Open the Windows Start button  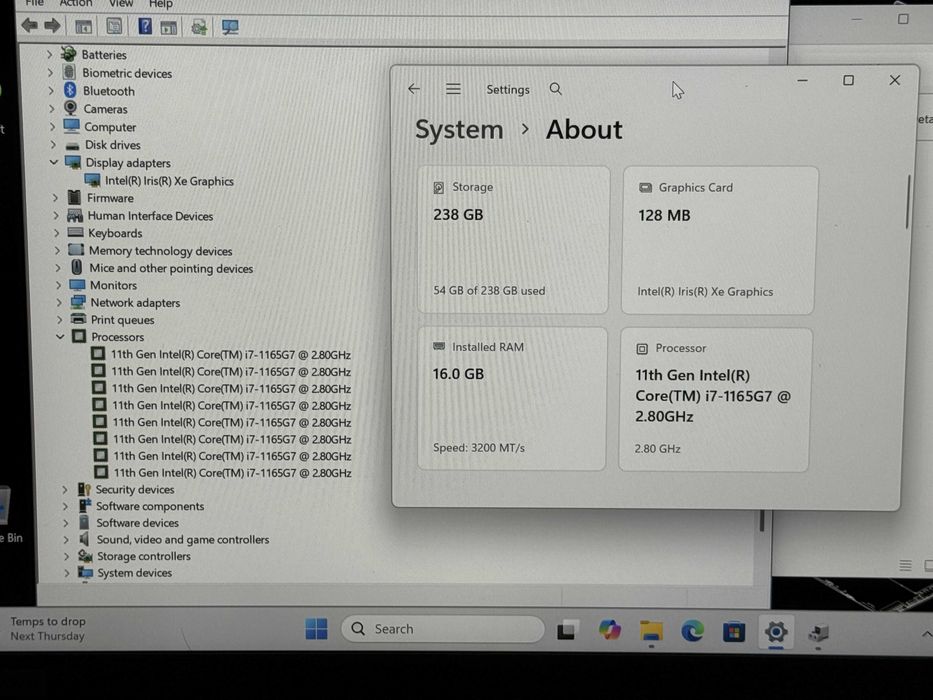tap(316, 629)
